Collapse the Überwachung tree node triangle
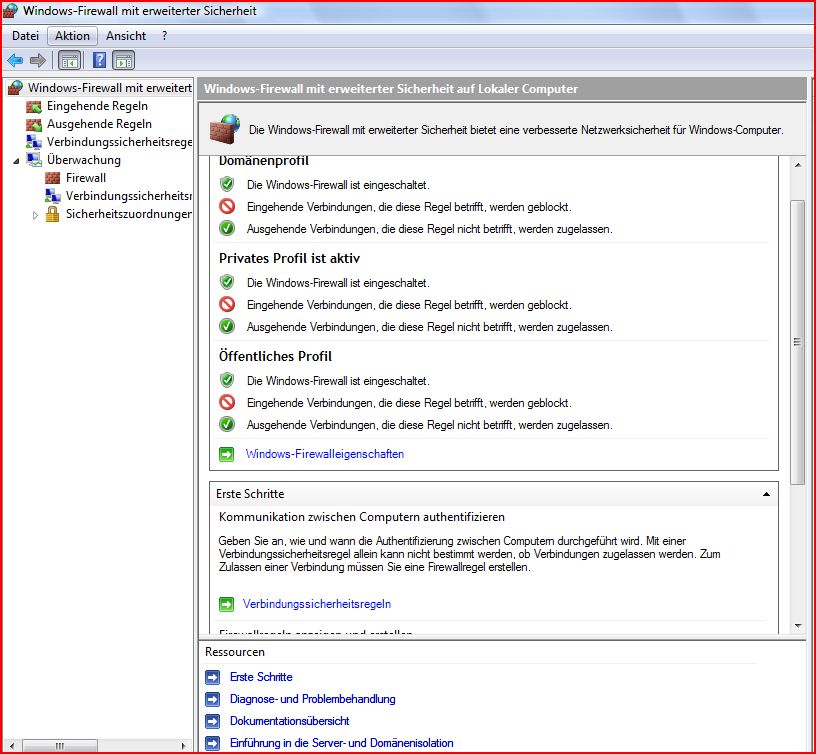The image size is (816, 754). click(16, 161)
